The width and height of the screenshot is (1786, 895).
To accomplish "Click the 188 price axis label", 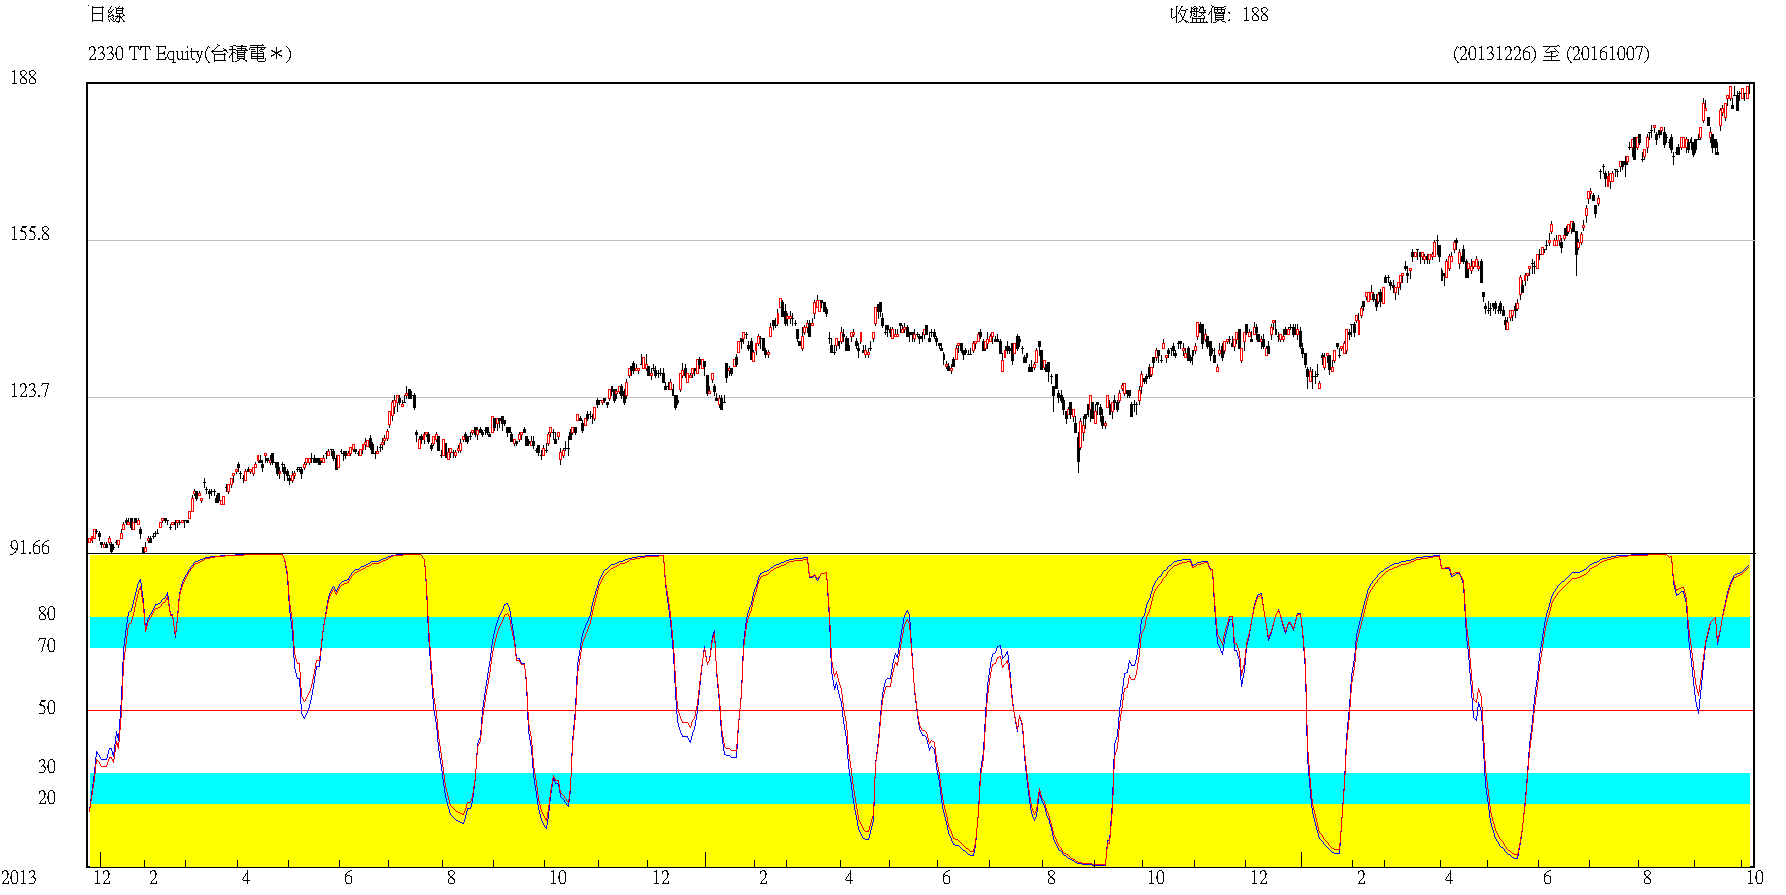I will (x=23, y=77).
